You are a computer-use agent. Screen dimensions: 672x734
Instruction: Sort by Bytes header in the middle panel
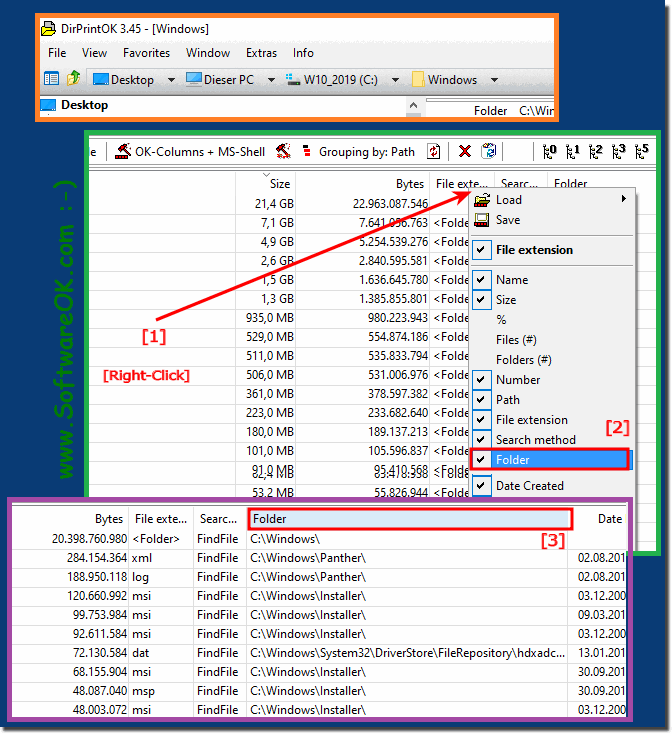click(362, 184)
